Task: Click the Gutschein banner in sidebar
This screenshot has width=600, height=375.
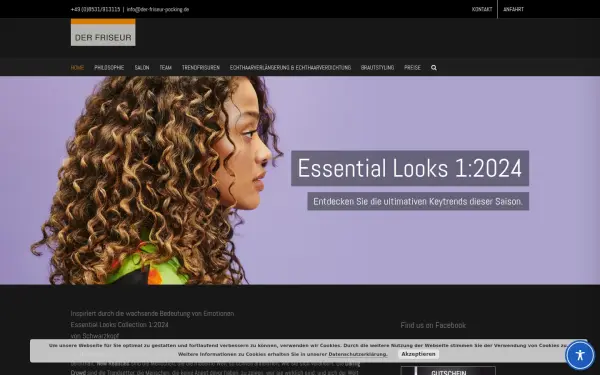Action: tap(448, 371)
